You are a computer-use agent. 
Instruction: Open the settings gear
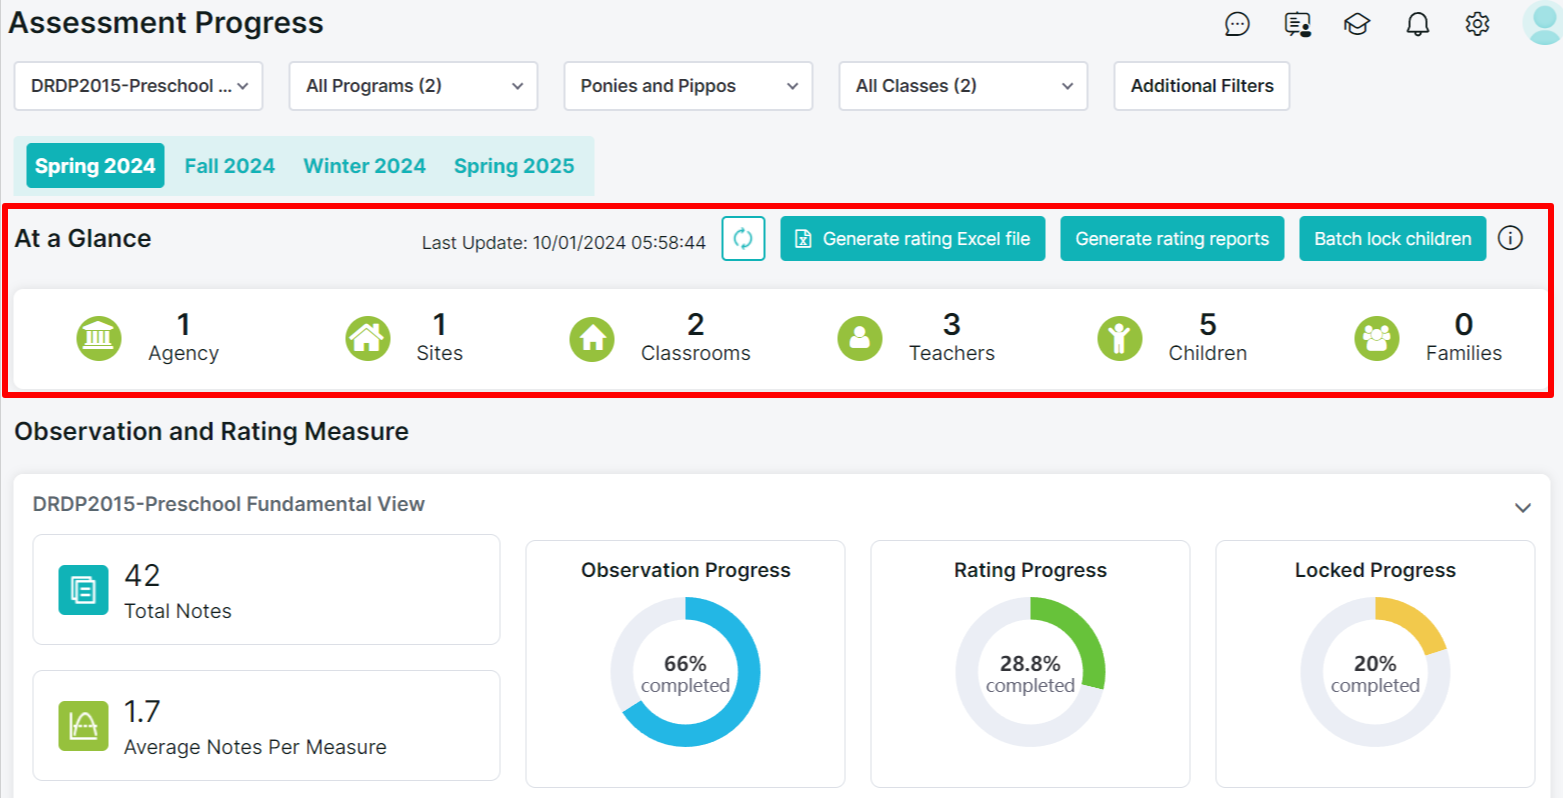point(1477,24)
